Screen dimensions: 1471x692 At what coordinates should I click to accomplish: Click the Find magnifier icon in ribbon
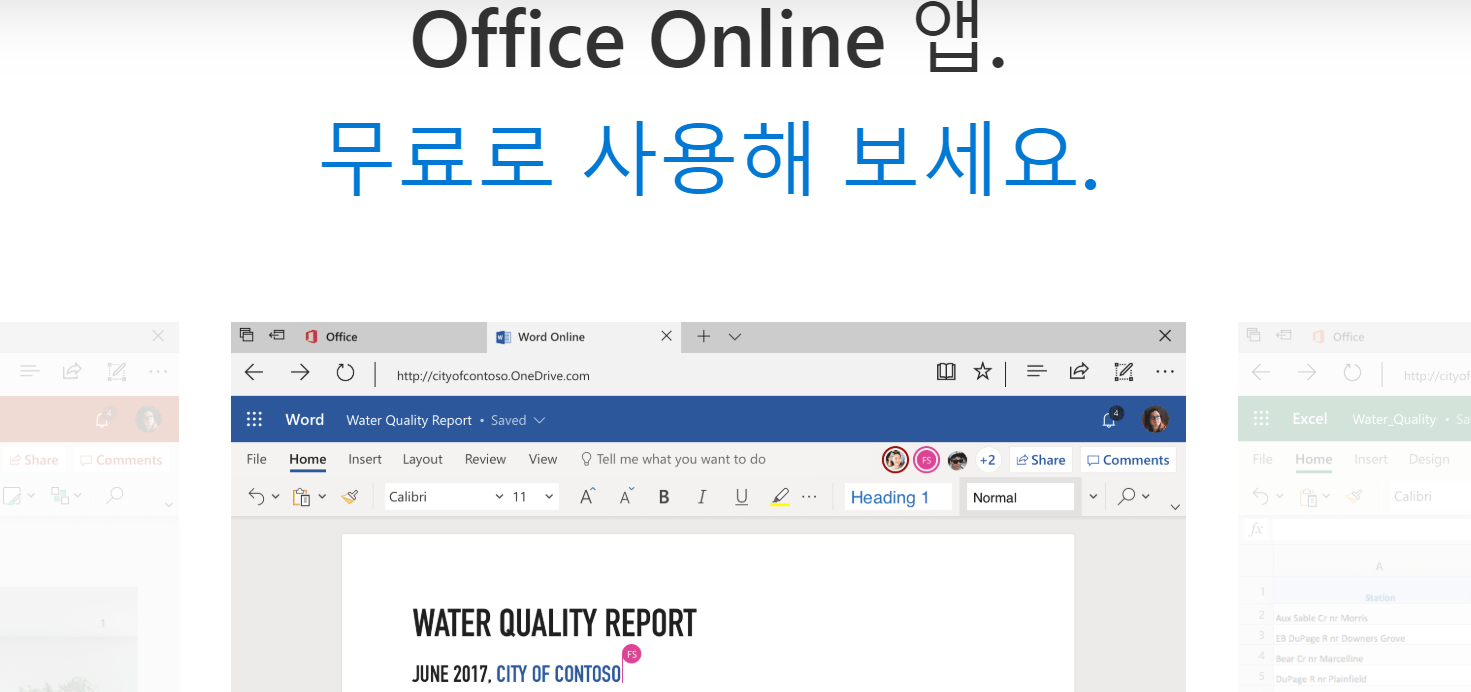[x=1127, y=496]
